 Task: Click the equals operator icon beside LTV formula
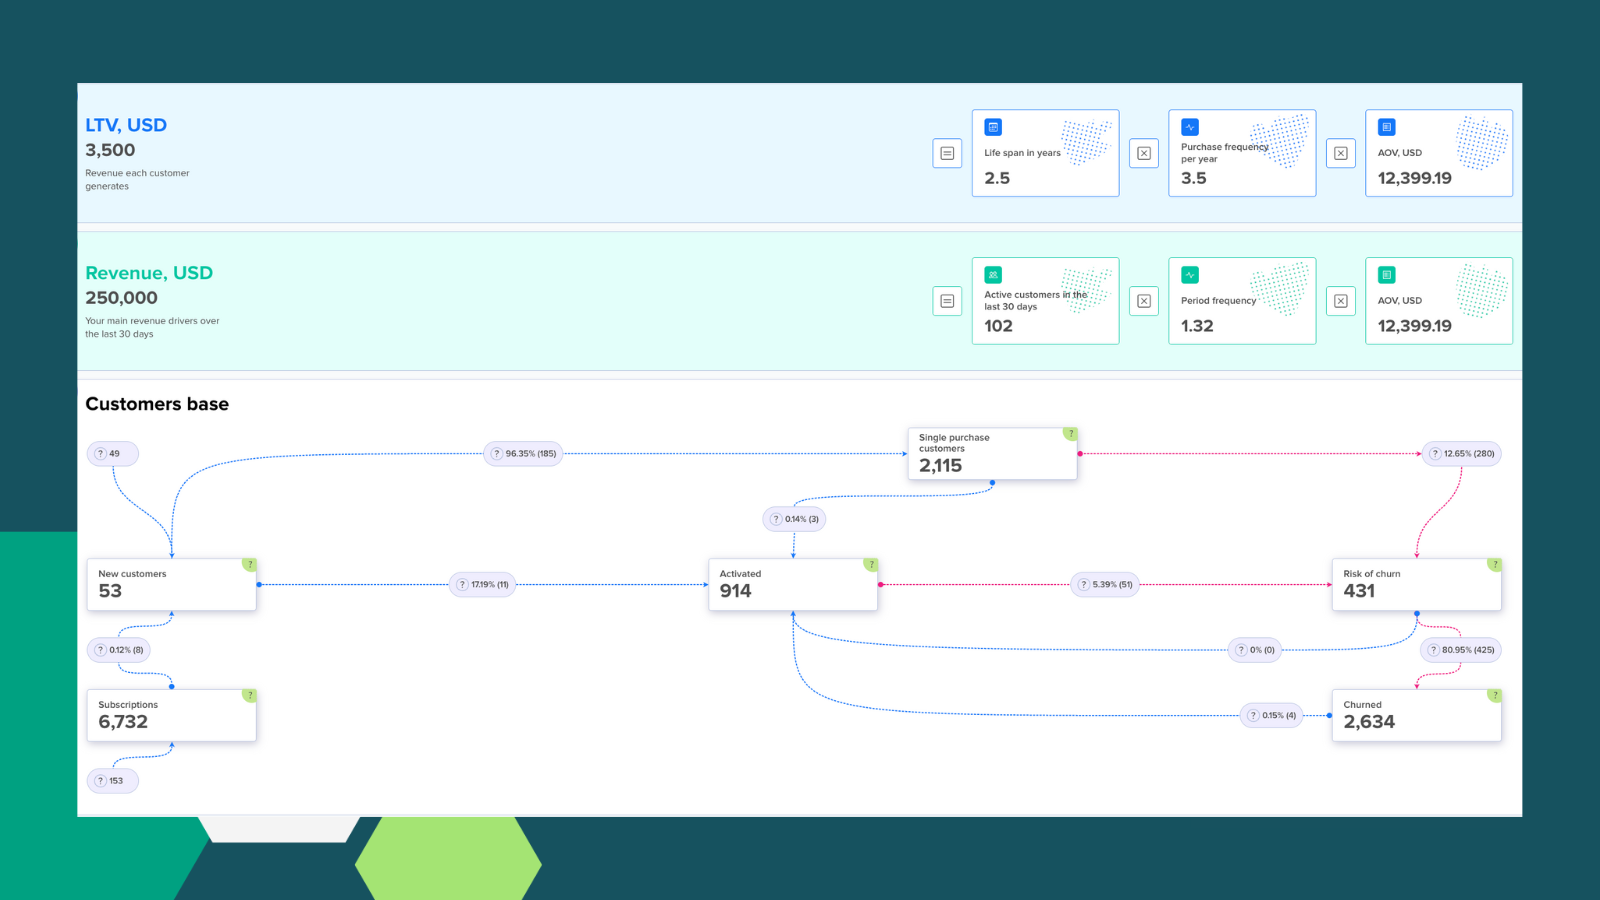coord(947,153)
